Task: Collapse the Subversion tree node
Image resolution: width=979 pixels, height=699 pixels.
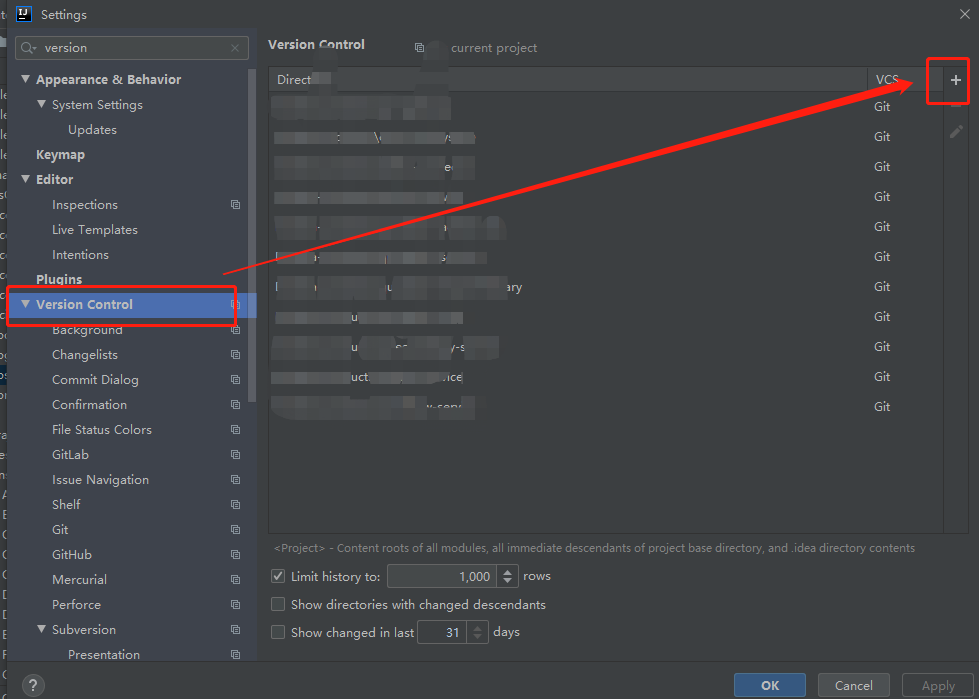Action: click(41, 629)
